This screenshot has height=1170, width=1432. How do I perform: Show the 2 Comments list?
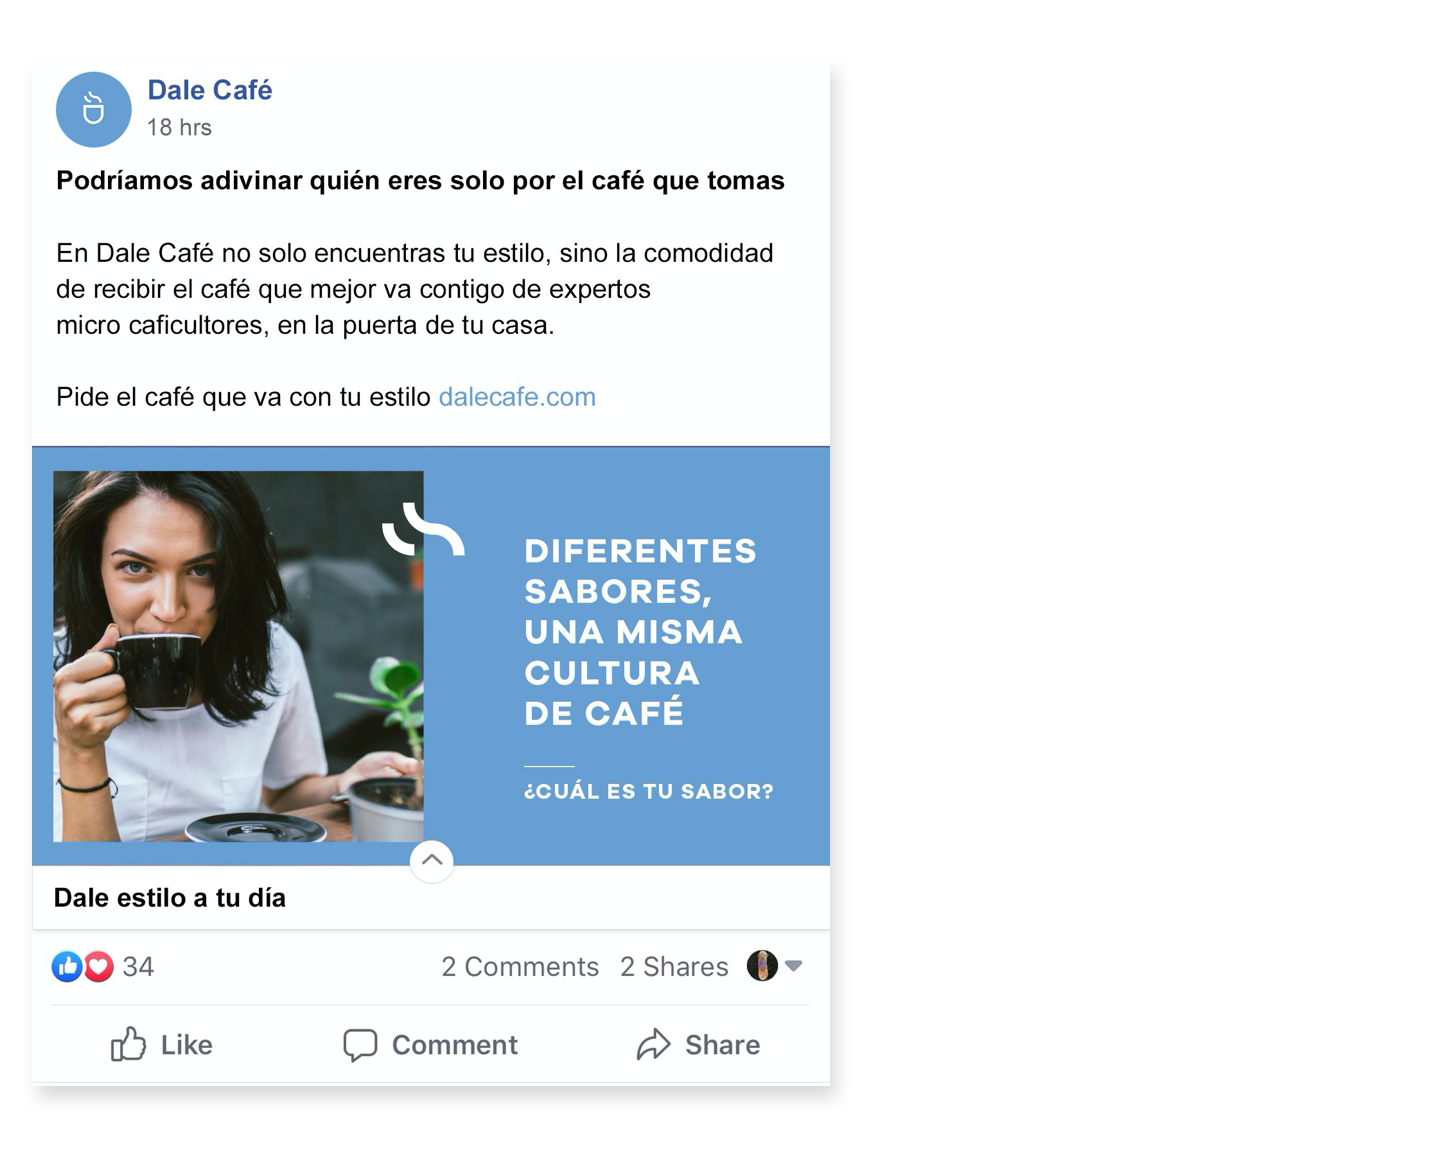(x=520, y=966)
